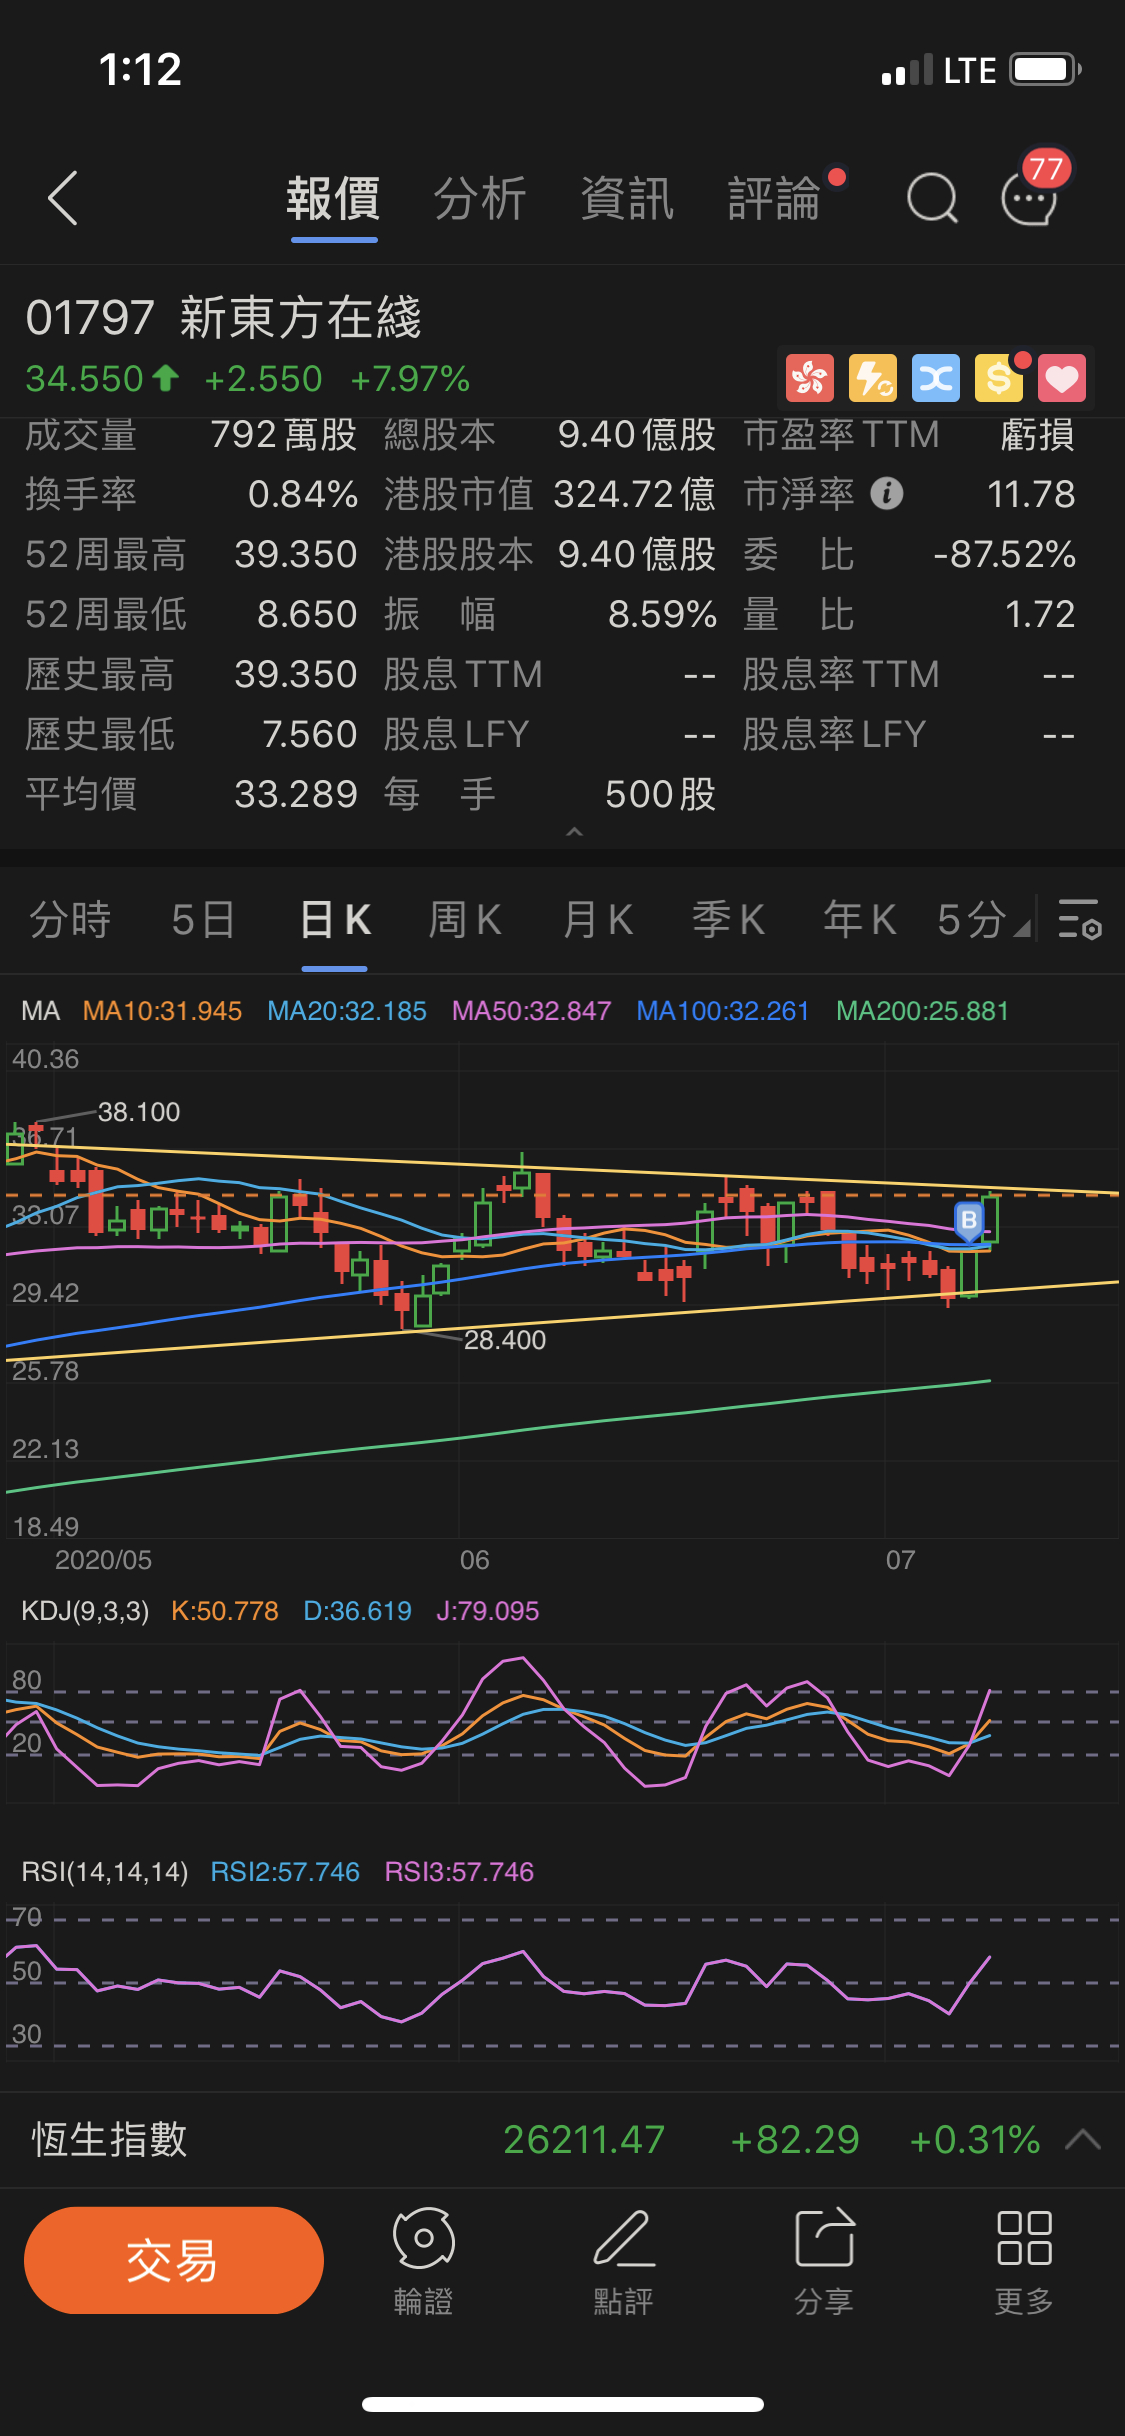This screenshot has height=2436, width=1125.
Task: Switch to the 分析 analysis tab
Action: coord(480,199)
